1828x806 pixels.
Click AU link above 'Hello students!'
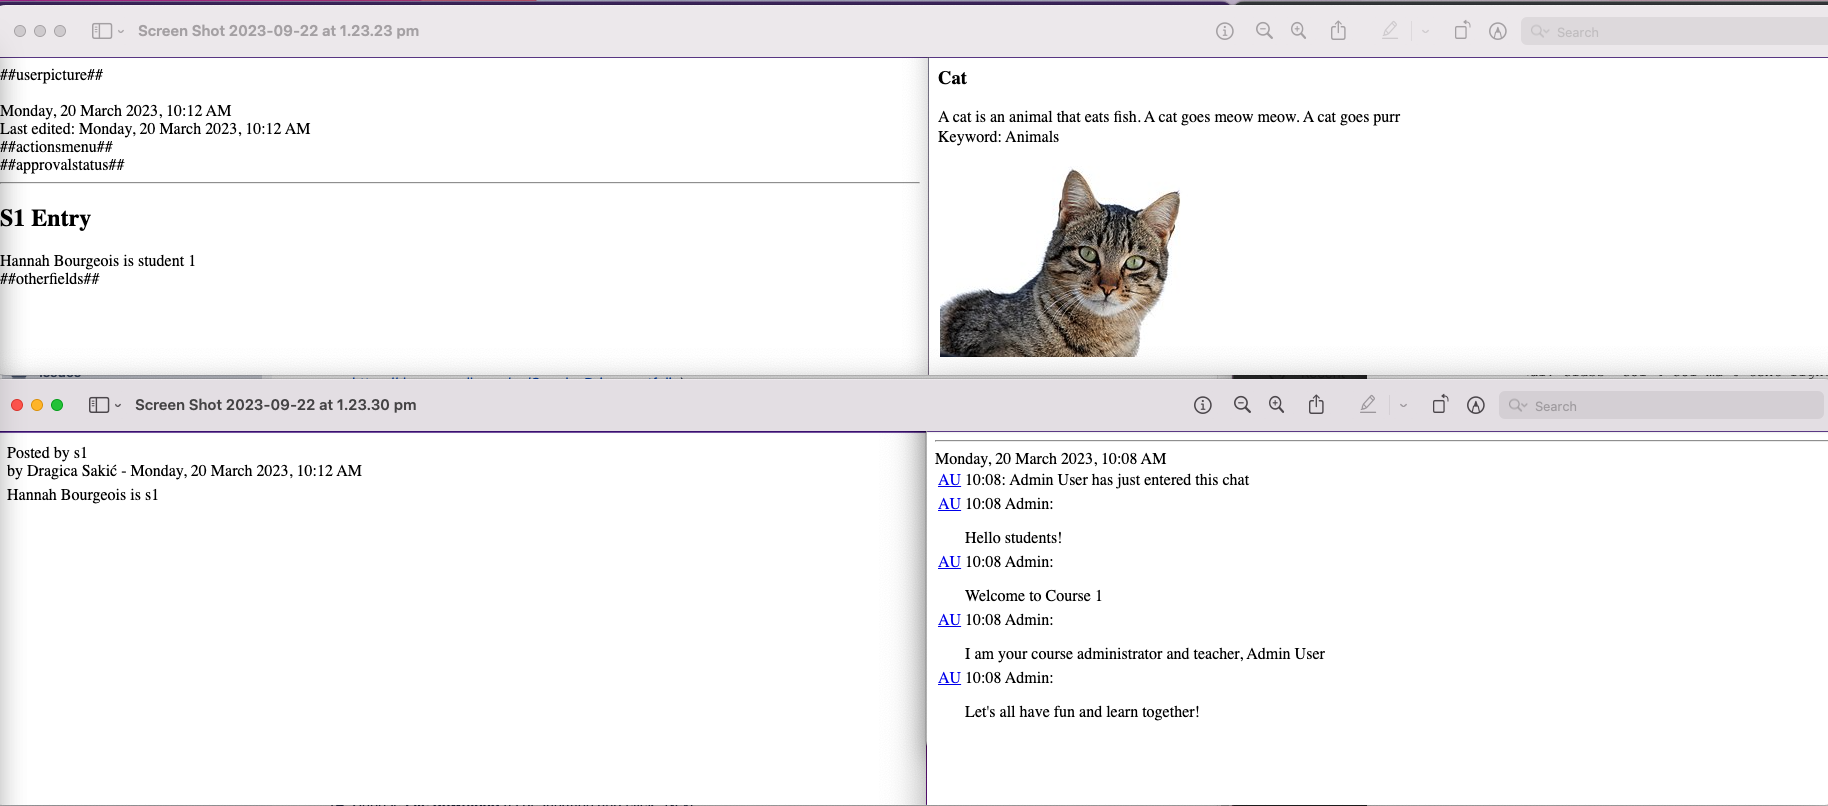click(x=949, y=504)
